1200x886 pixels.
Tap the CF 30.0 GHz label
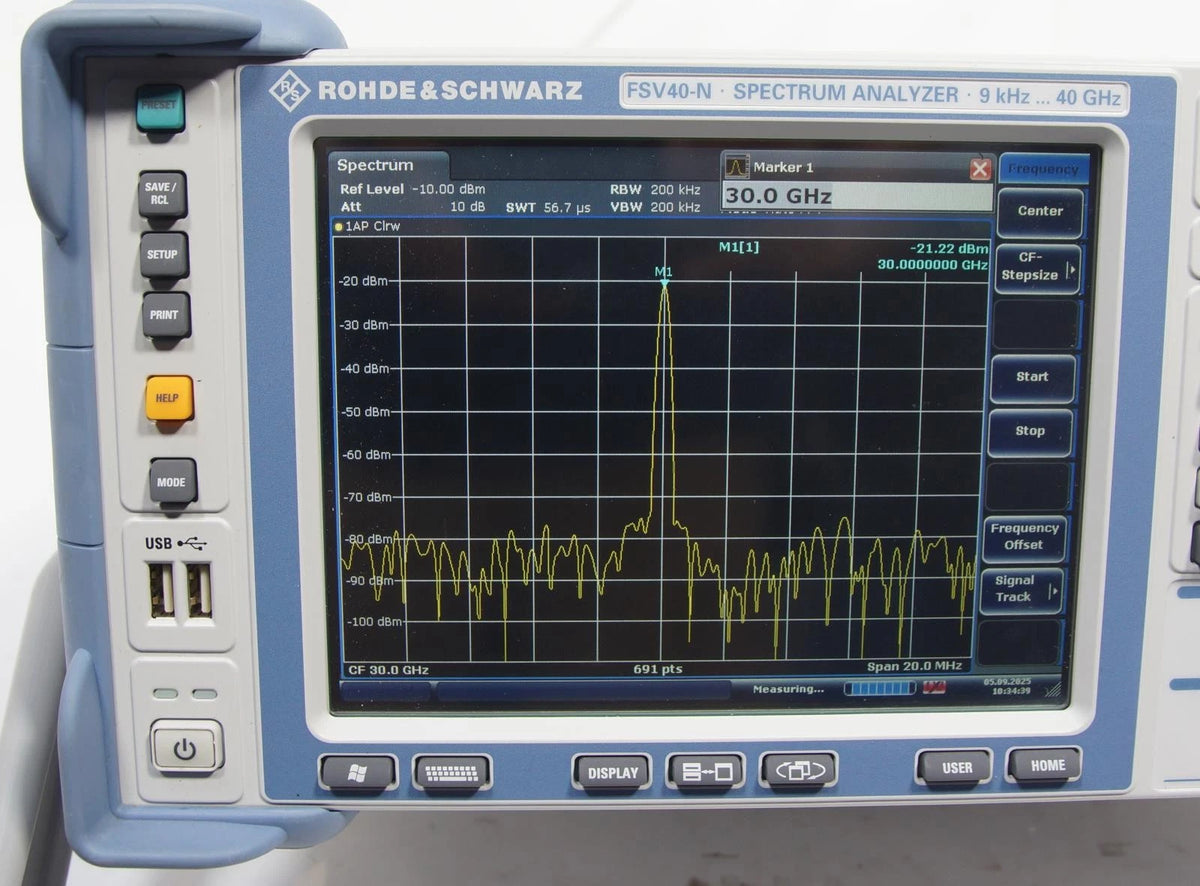[388, 669]
